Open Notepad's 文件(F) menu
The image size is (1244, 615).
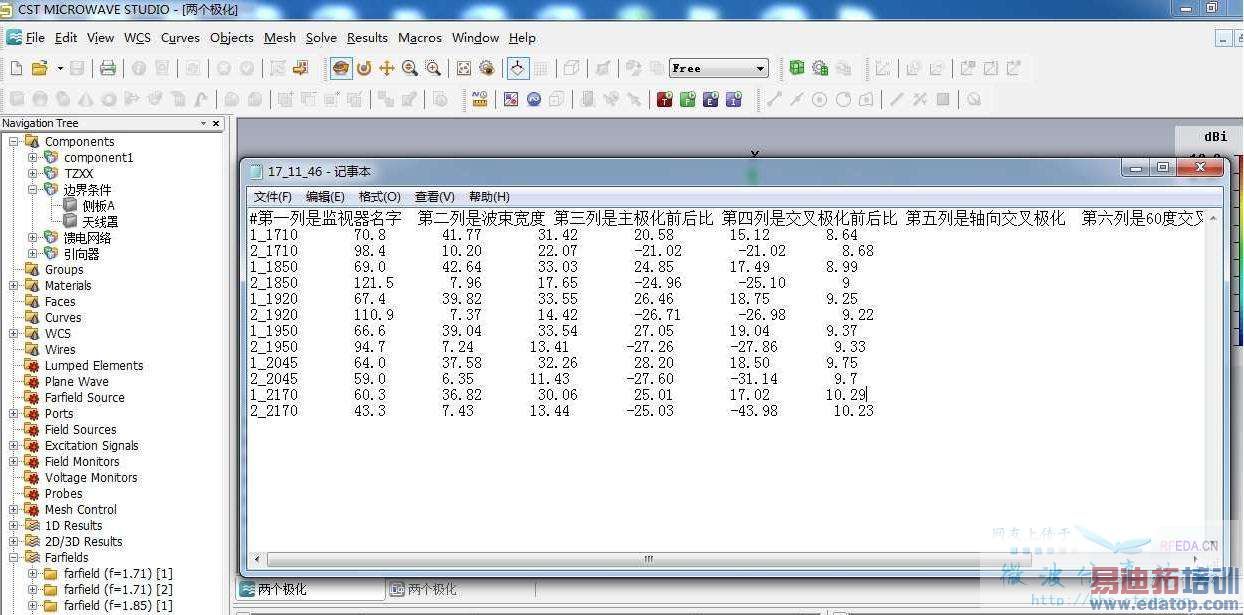point(273,197)
